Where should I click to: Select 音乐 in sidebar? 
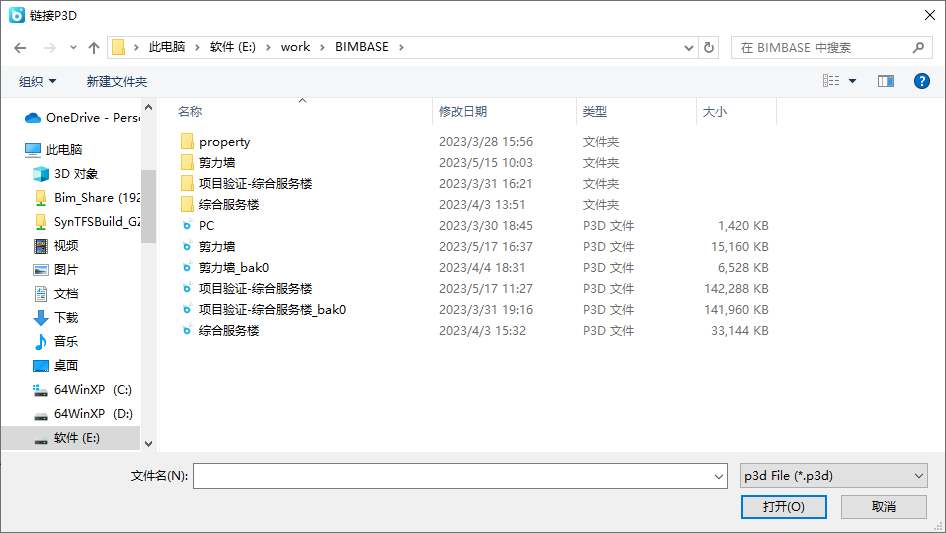[56, 341]
